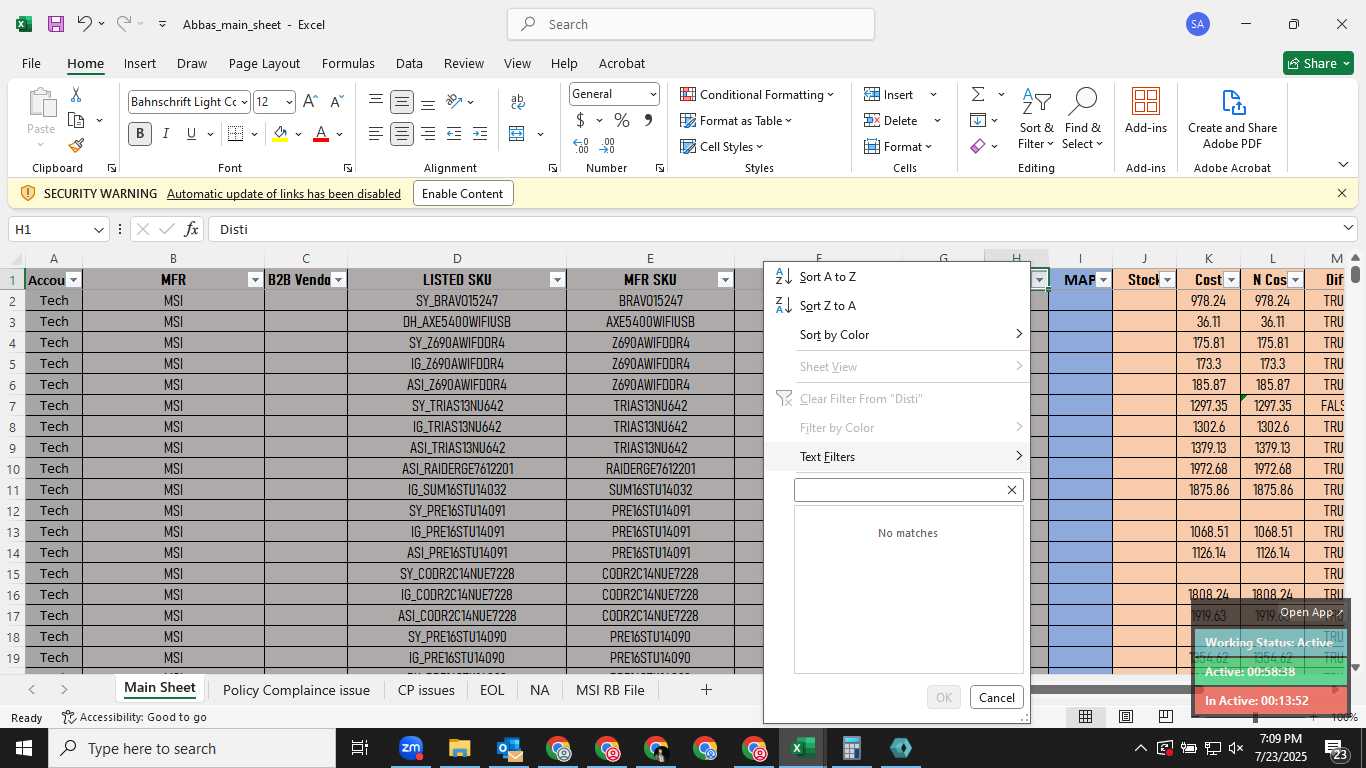Switch to Normal view in status bar

click(1085, 716)
